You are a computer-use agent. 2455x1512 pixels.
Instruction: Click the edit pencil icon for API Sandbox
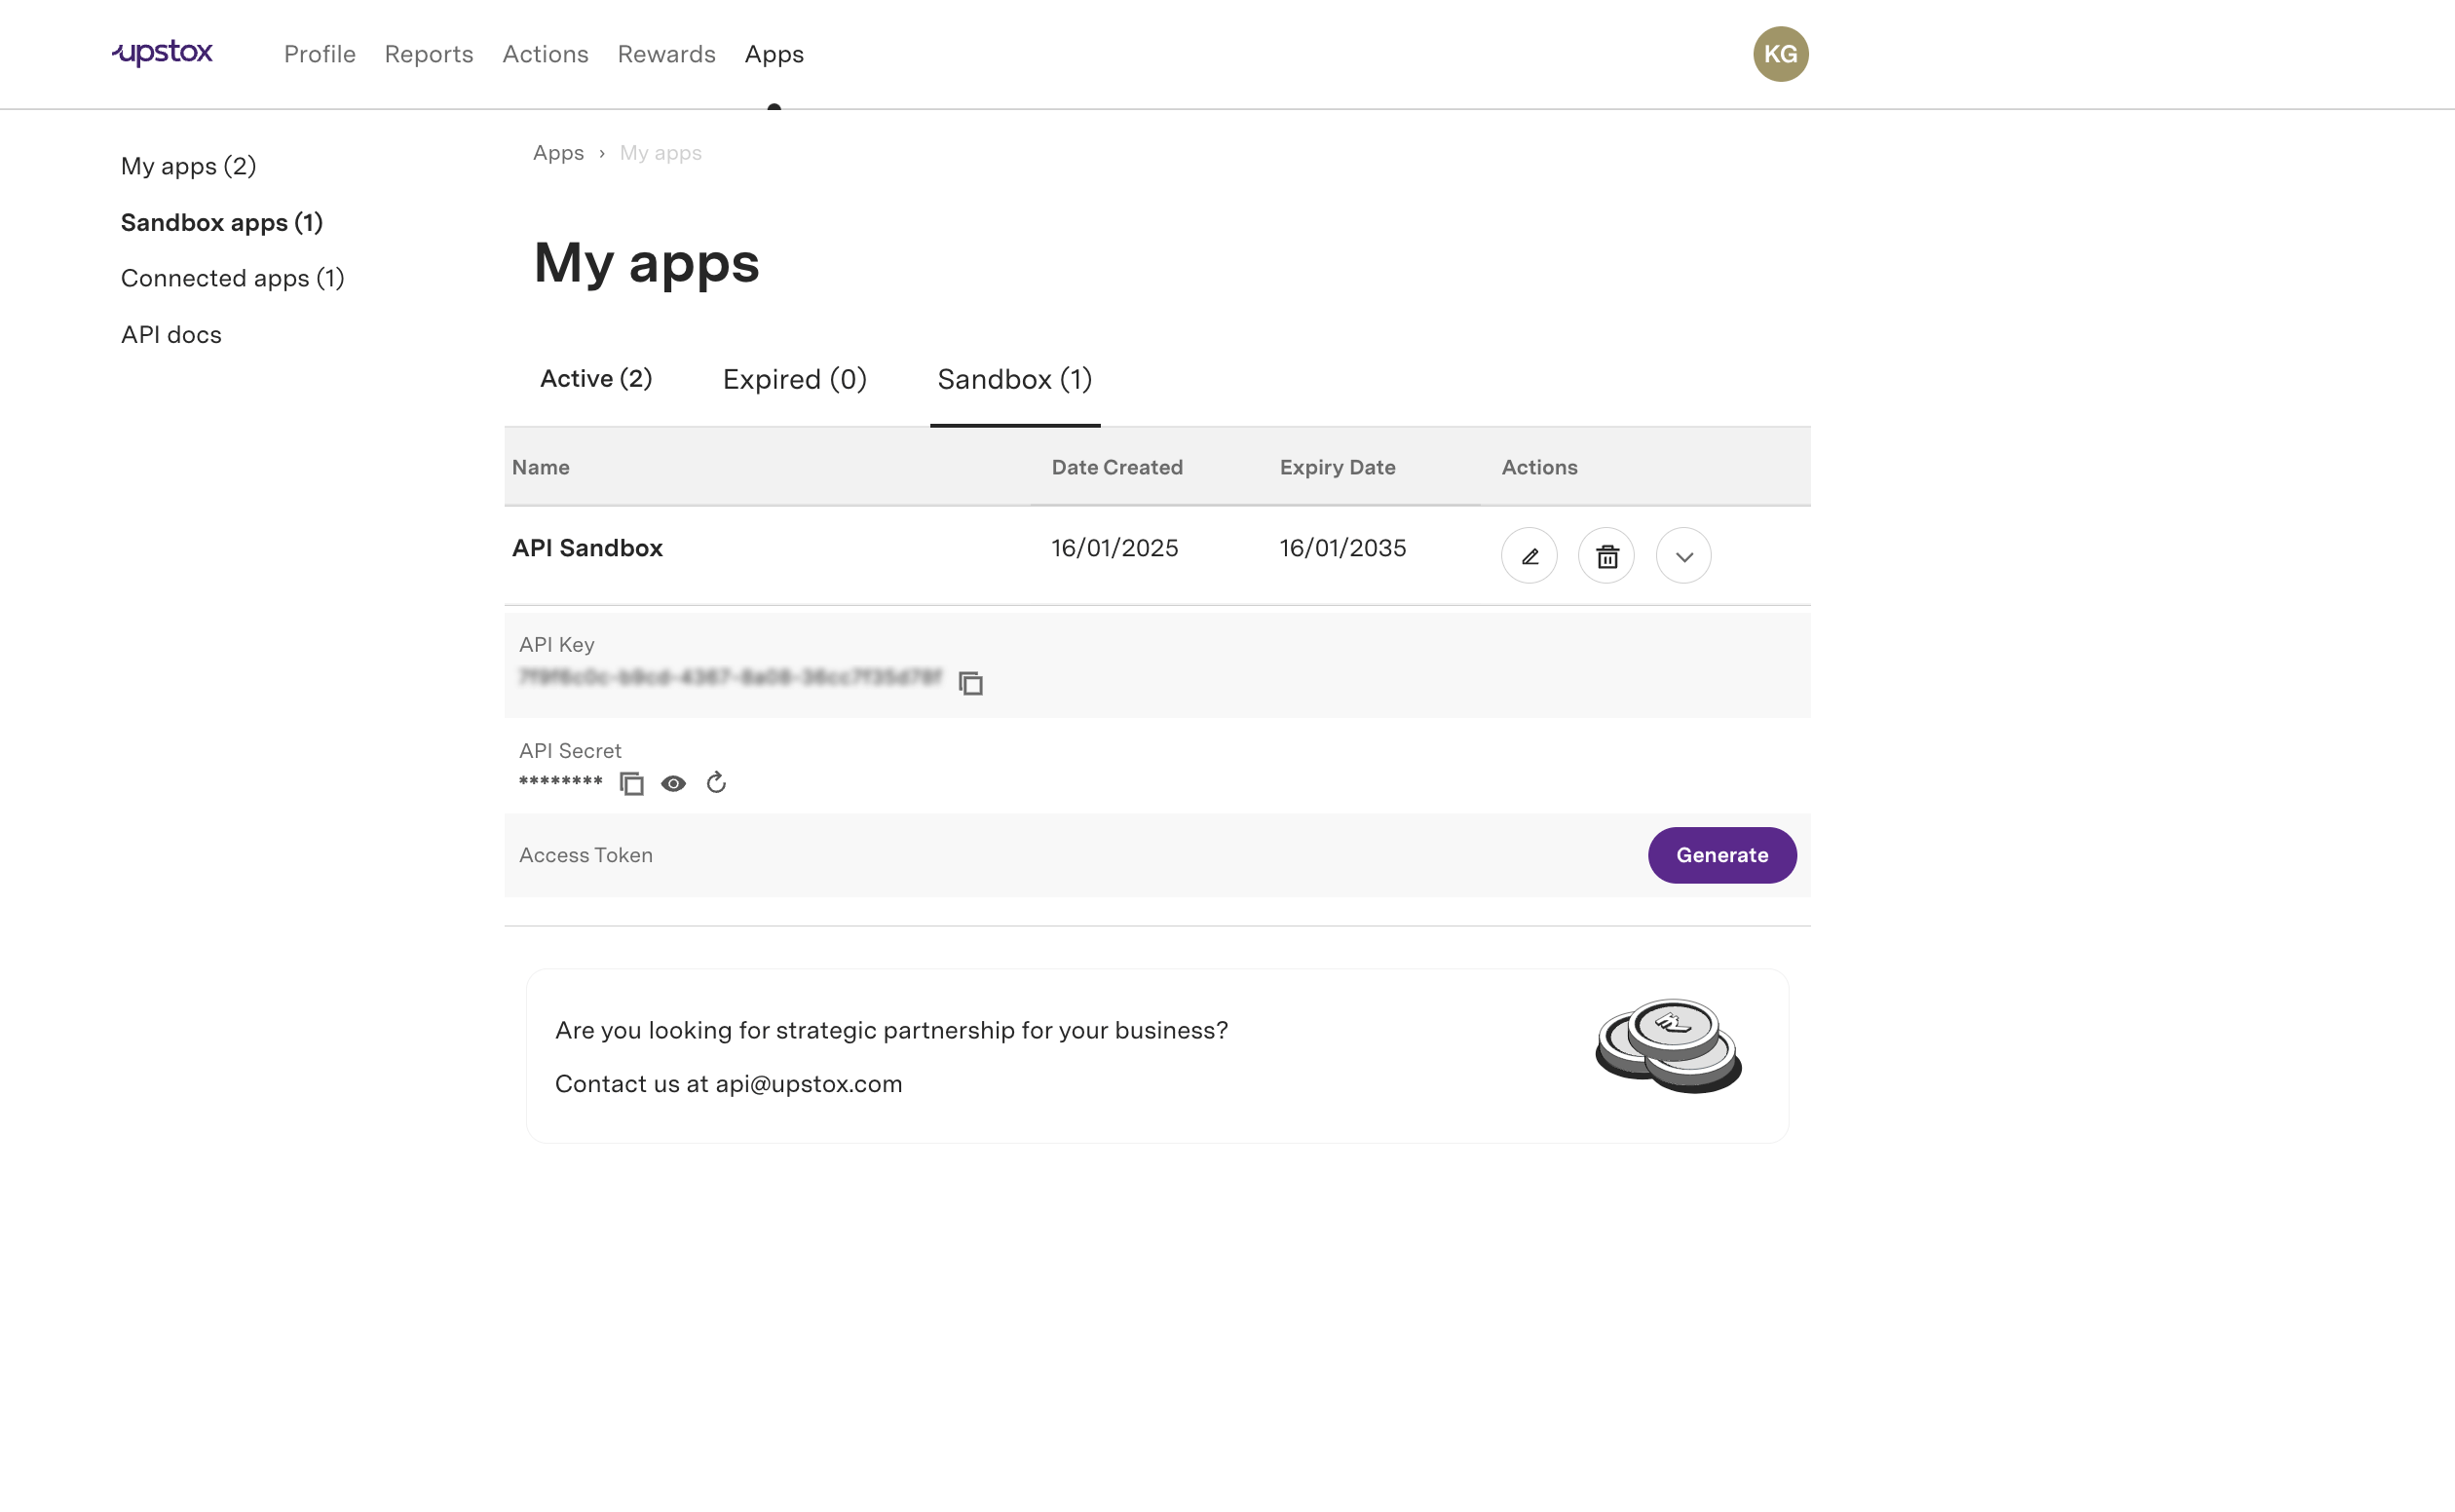coord(1529,556)
